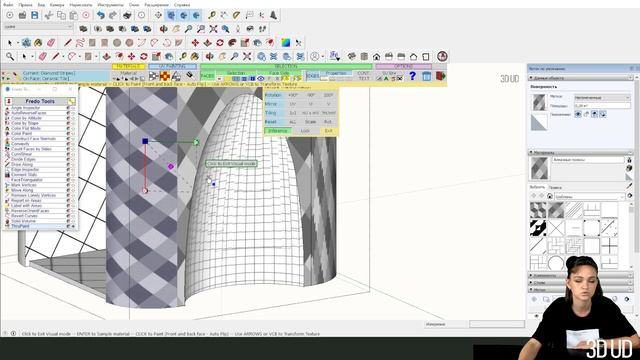
Task: Open the Файл menu
Action: click(8, 5)
